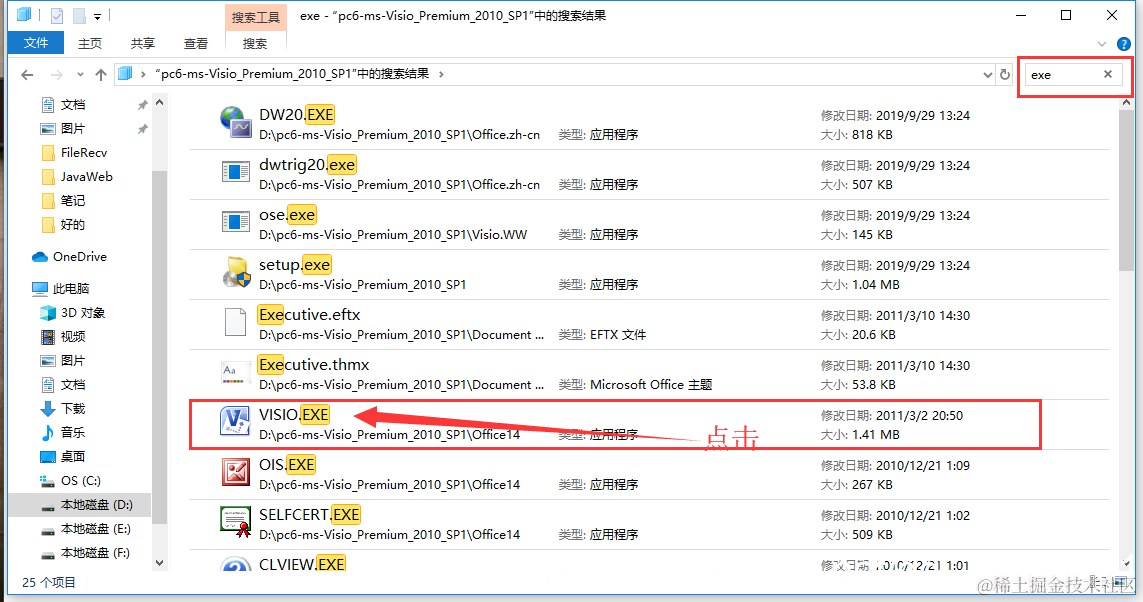
Task: Open 好的 folder in sidebar
Action: [x=63, y=225]
